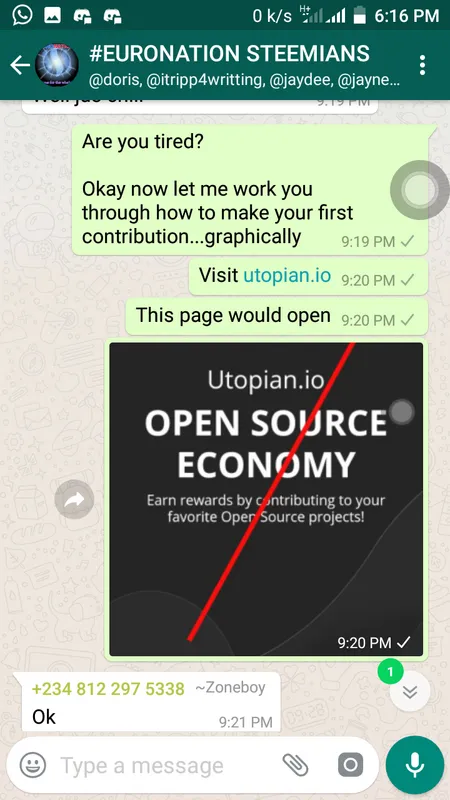
Task: Open group info via #EURONATION STEEMIANS title
Action: point(230,54)
